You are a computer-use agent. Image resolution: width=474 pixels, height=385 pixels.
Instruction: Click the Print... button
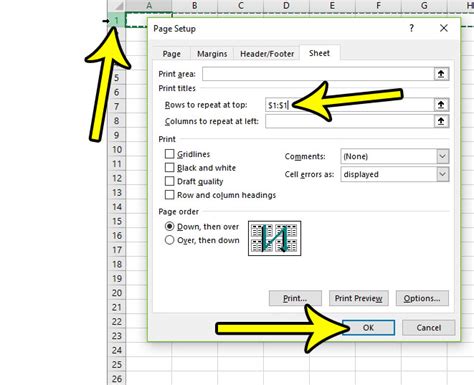295,298
